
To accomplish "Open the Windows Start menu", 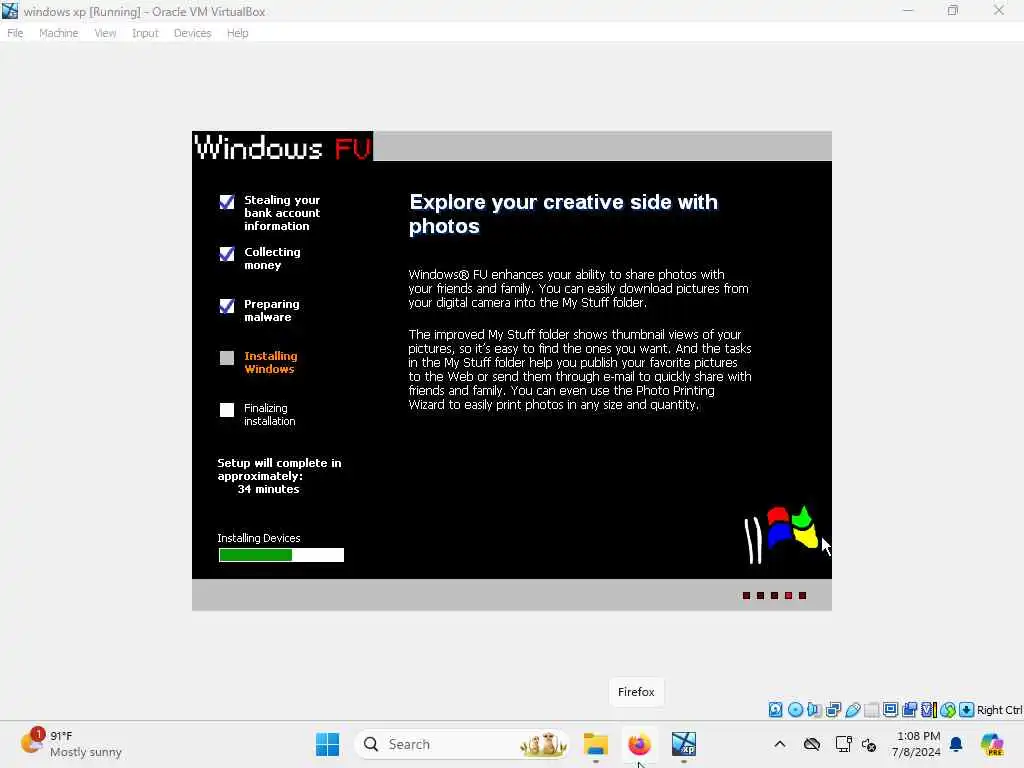I will point(327,744).
